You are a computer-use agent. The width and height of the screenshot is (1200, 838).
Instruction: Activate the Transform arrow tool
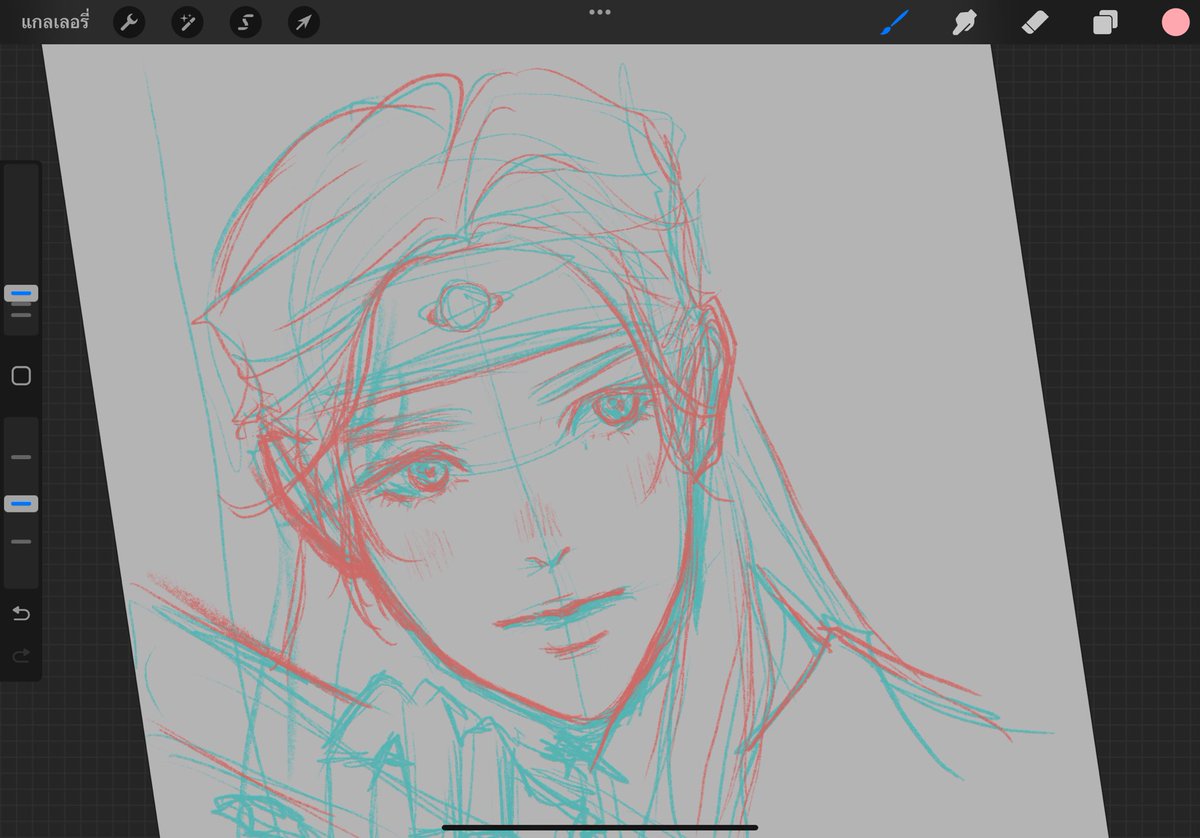point(303,22)
